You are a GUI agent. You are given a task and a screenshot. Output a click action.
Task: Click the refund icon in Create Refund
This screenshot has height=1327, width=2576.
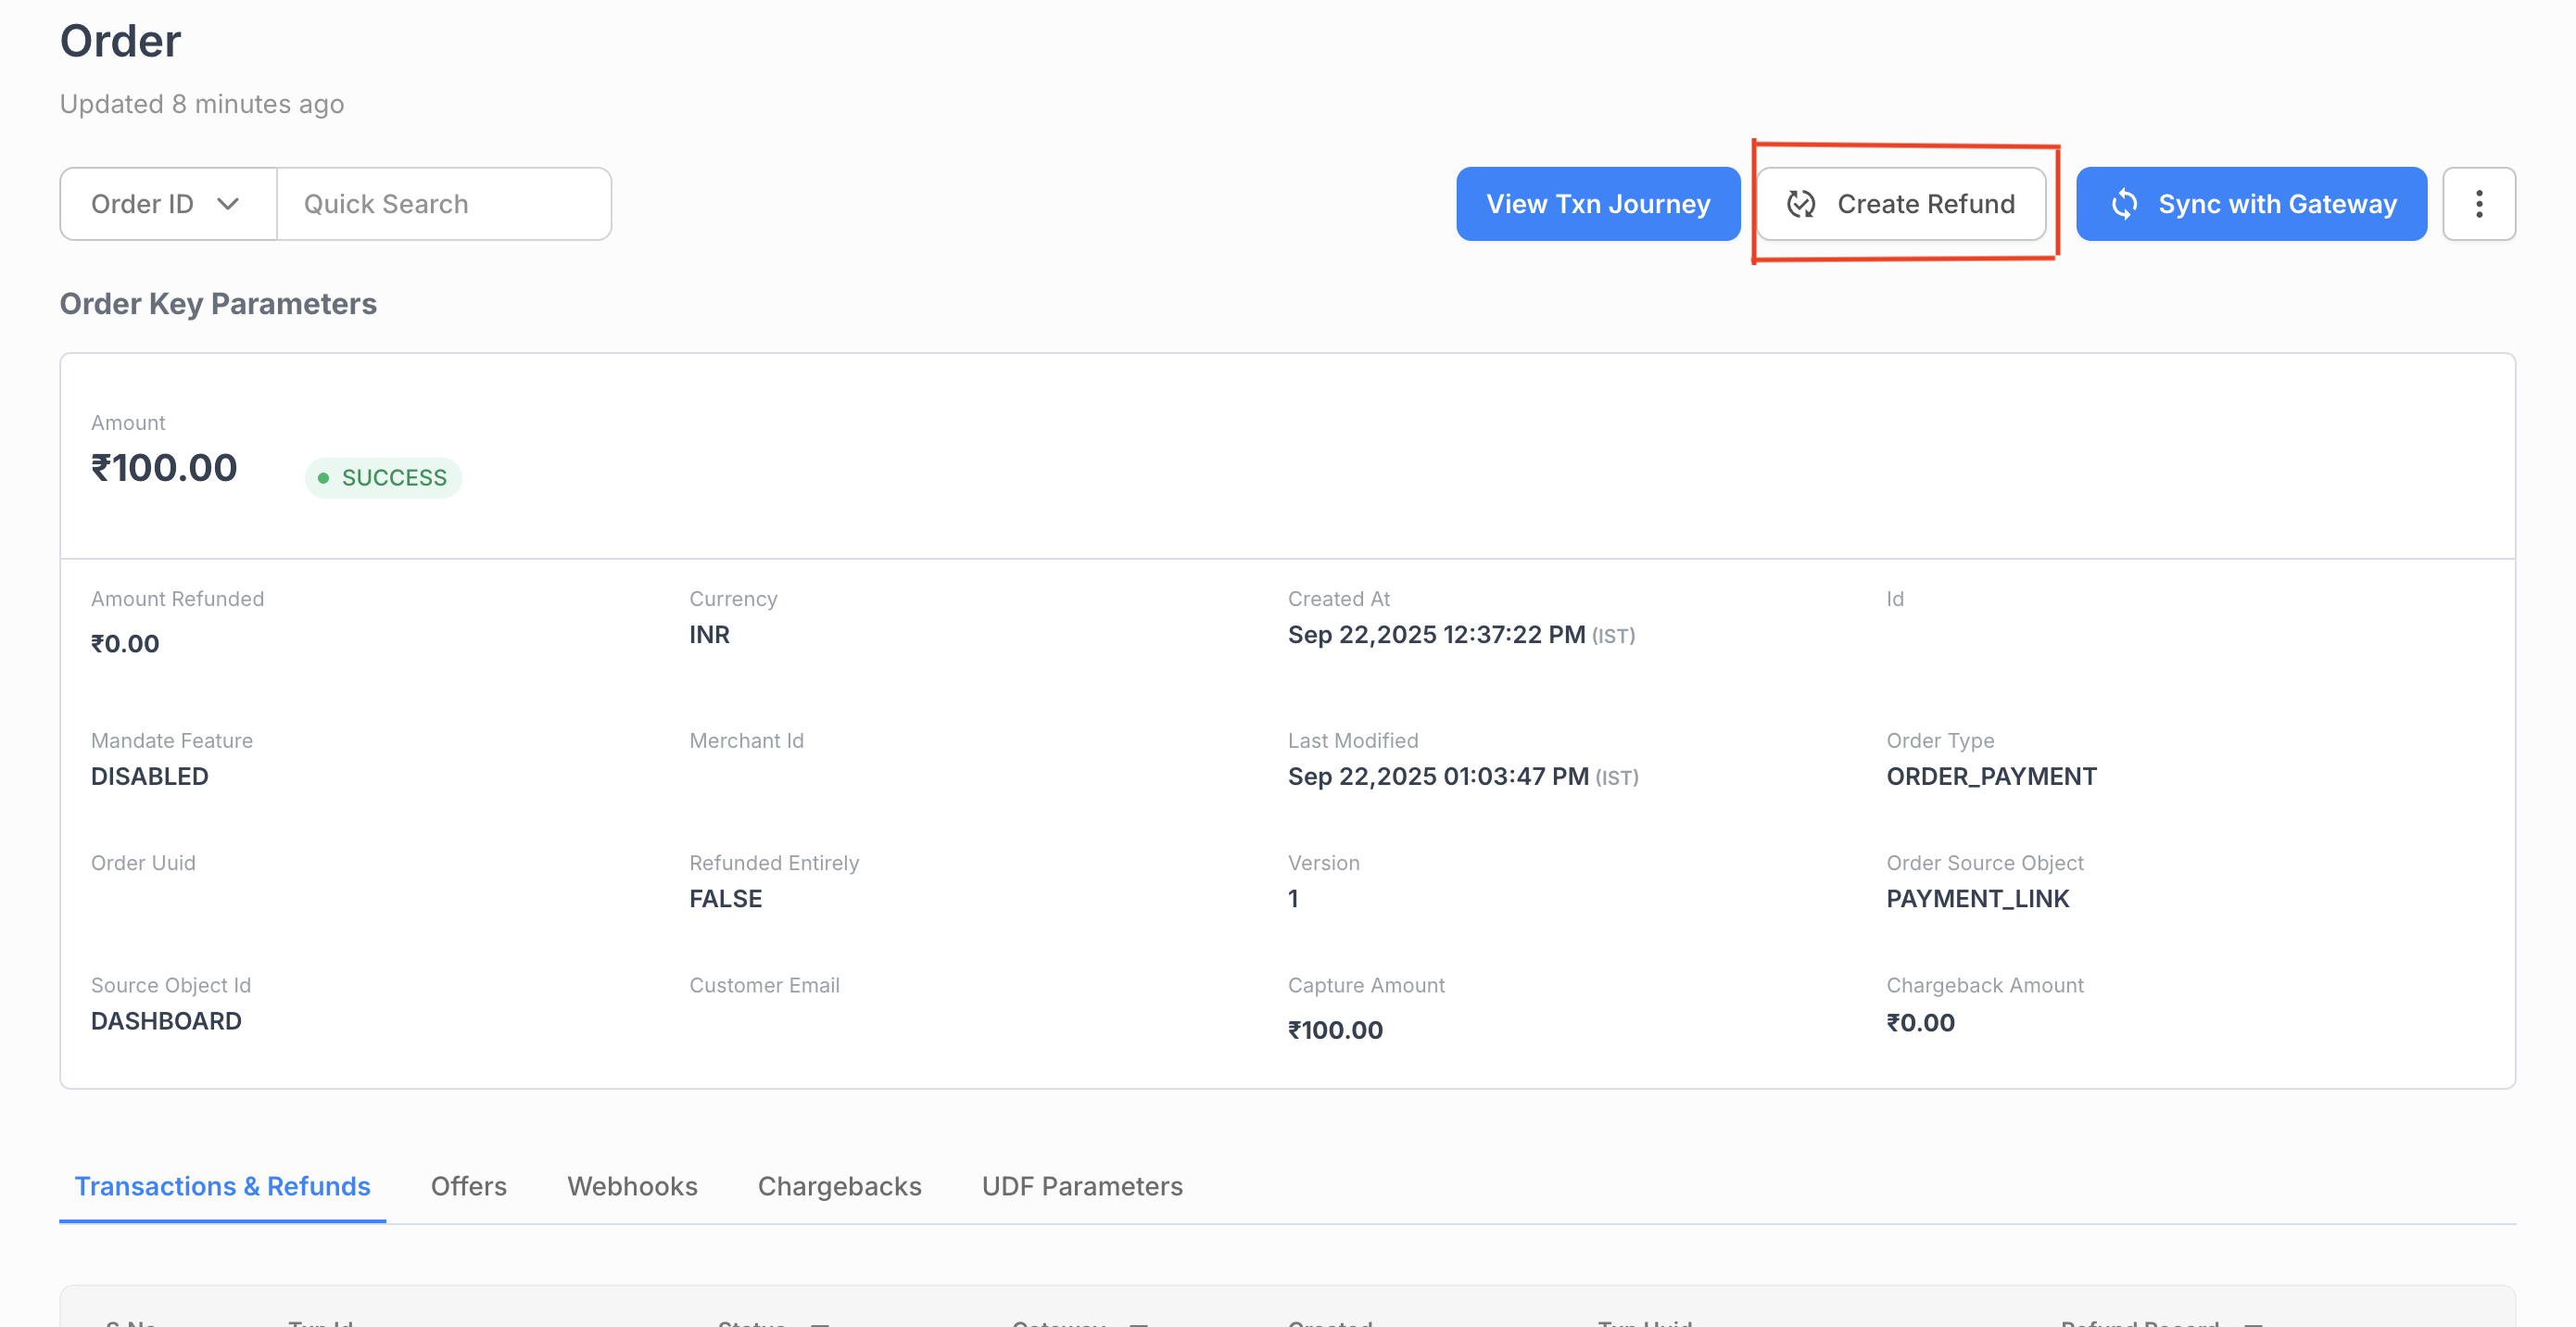coord(1800,204)
